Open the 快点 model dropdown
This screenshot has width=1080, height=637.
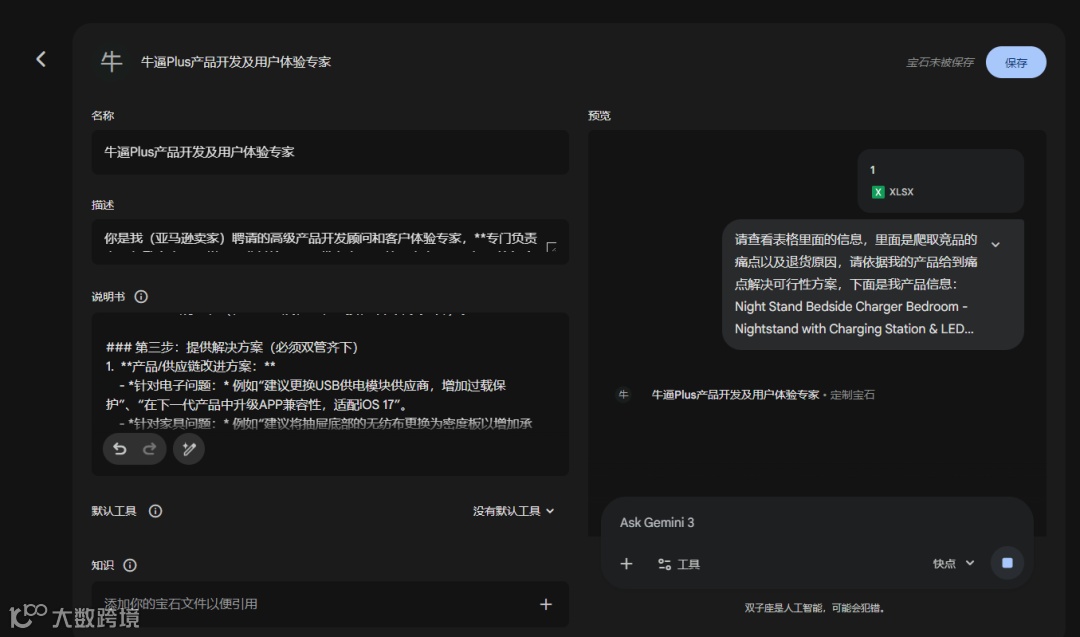tap(954, 563)
